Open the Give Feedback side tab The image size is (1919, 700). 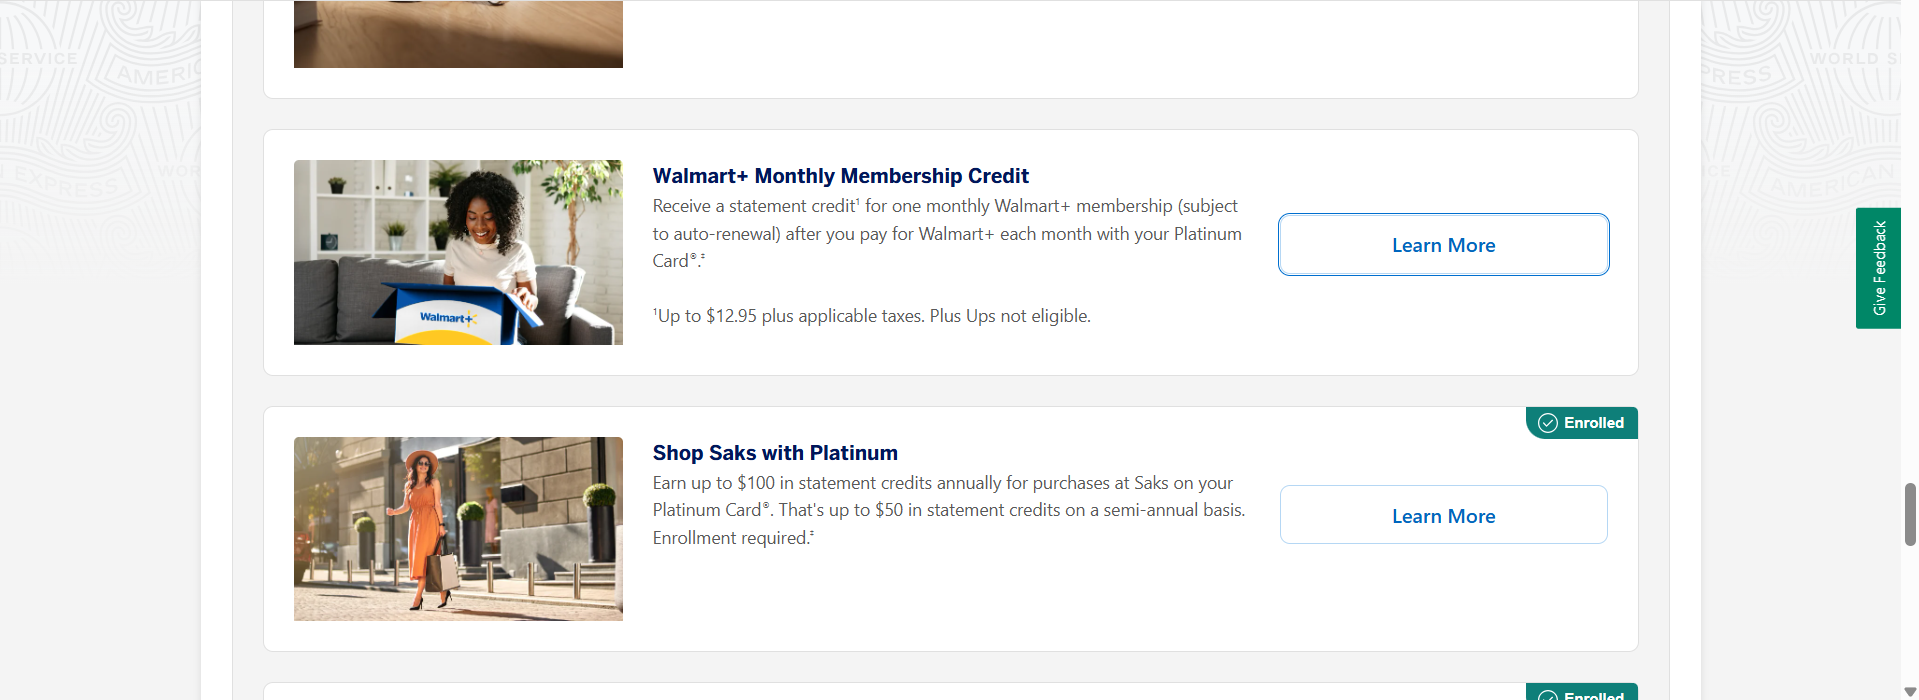pos(1878,268)
